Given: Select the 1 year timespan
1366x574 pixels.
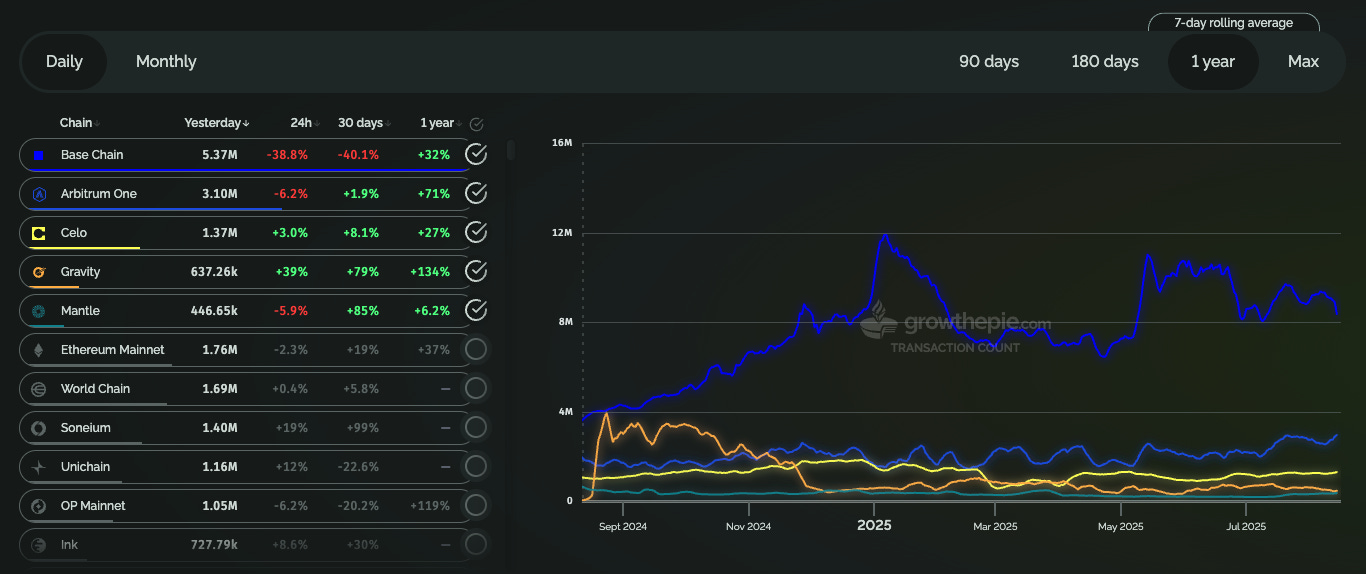Looking at the screenshot, I should 1213,61.
